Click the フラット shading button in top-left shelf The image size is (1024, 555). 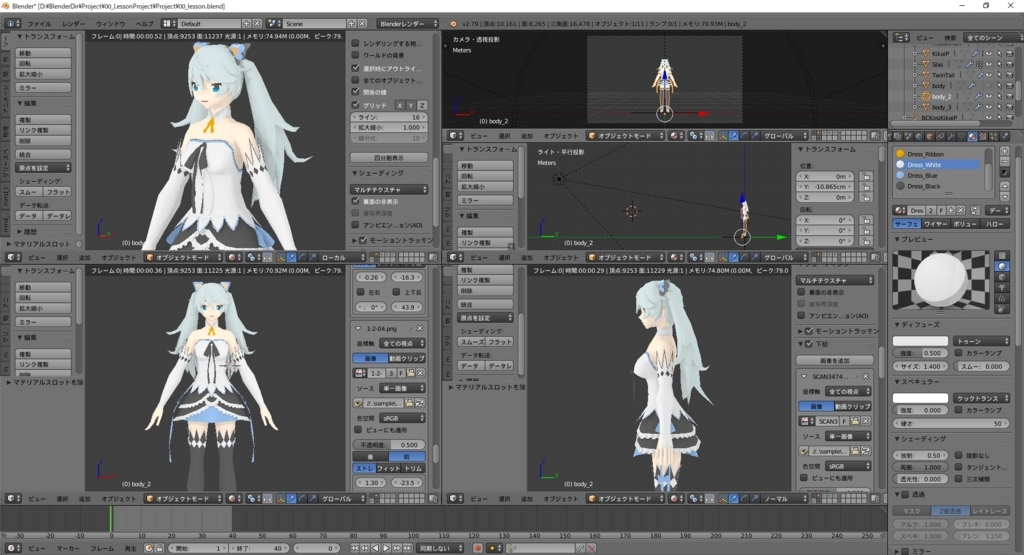coord(57,192)
